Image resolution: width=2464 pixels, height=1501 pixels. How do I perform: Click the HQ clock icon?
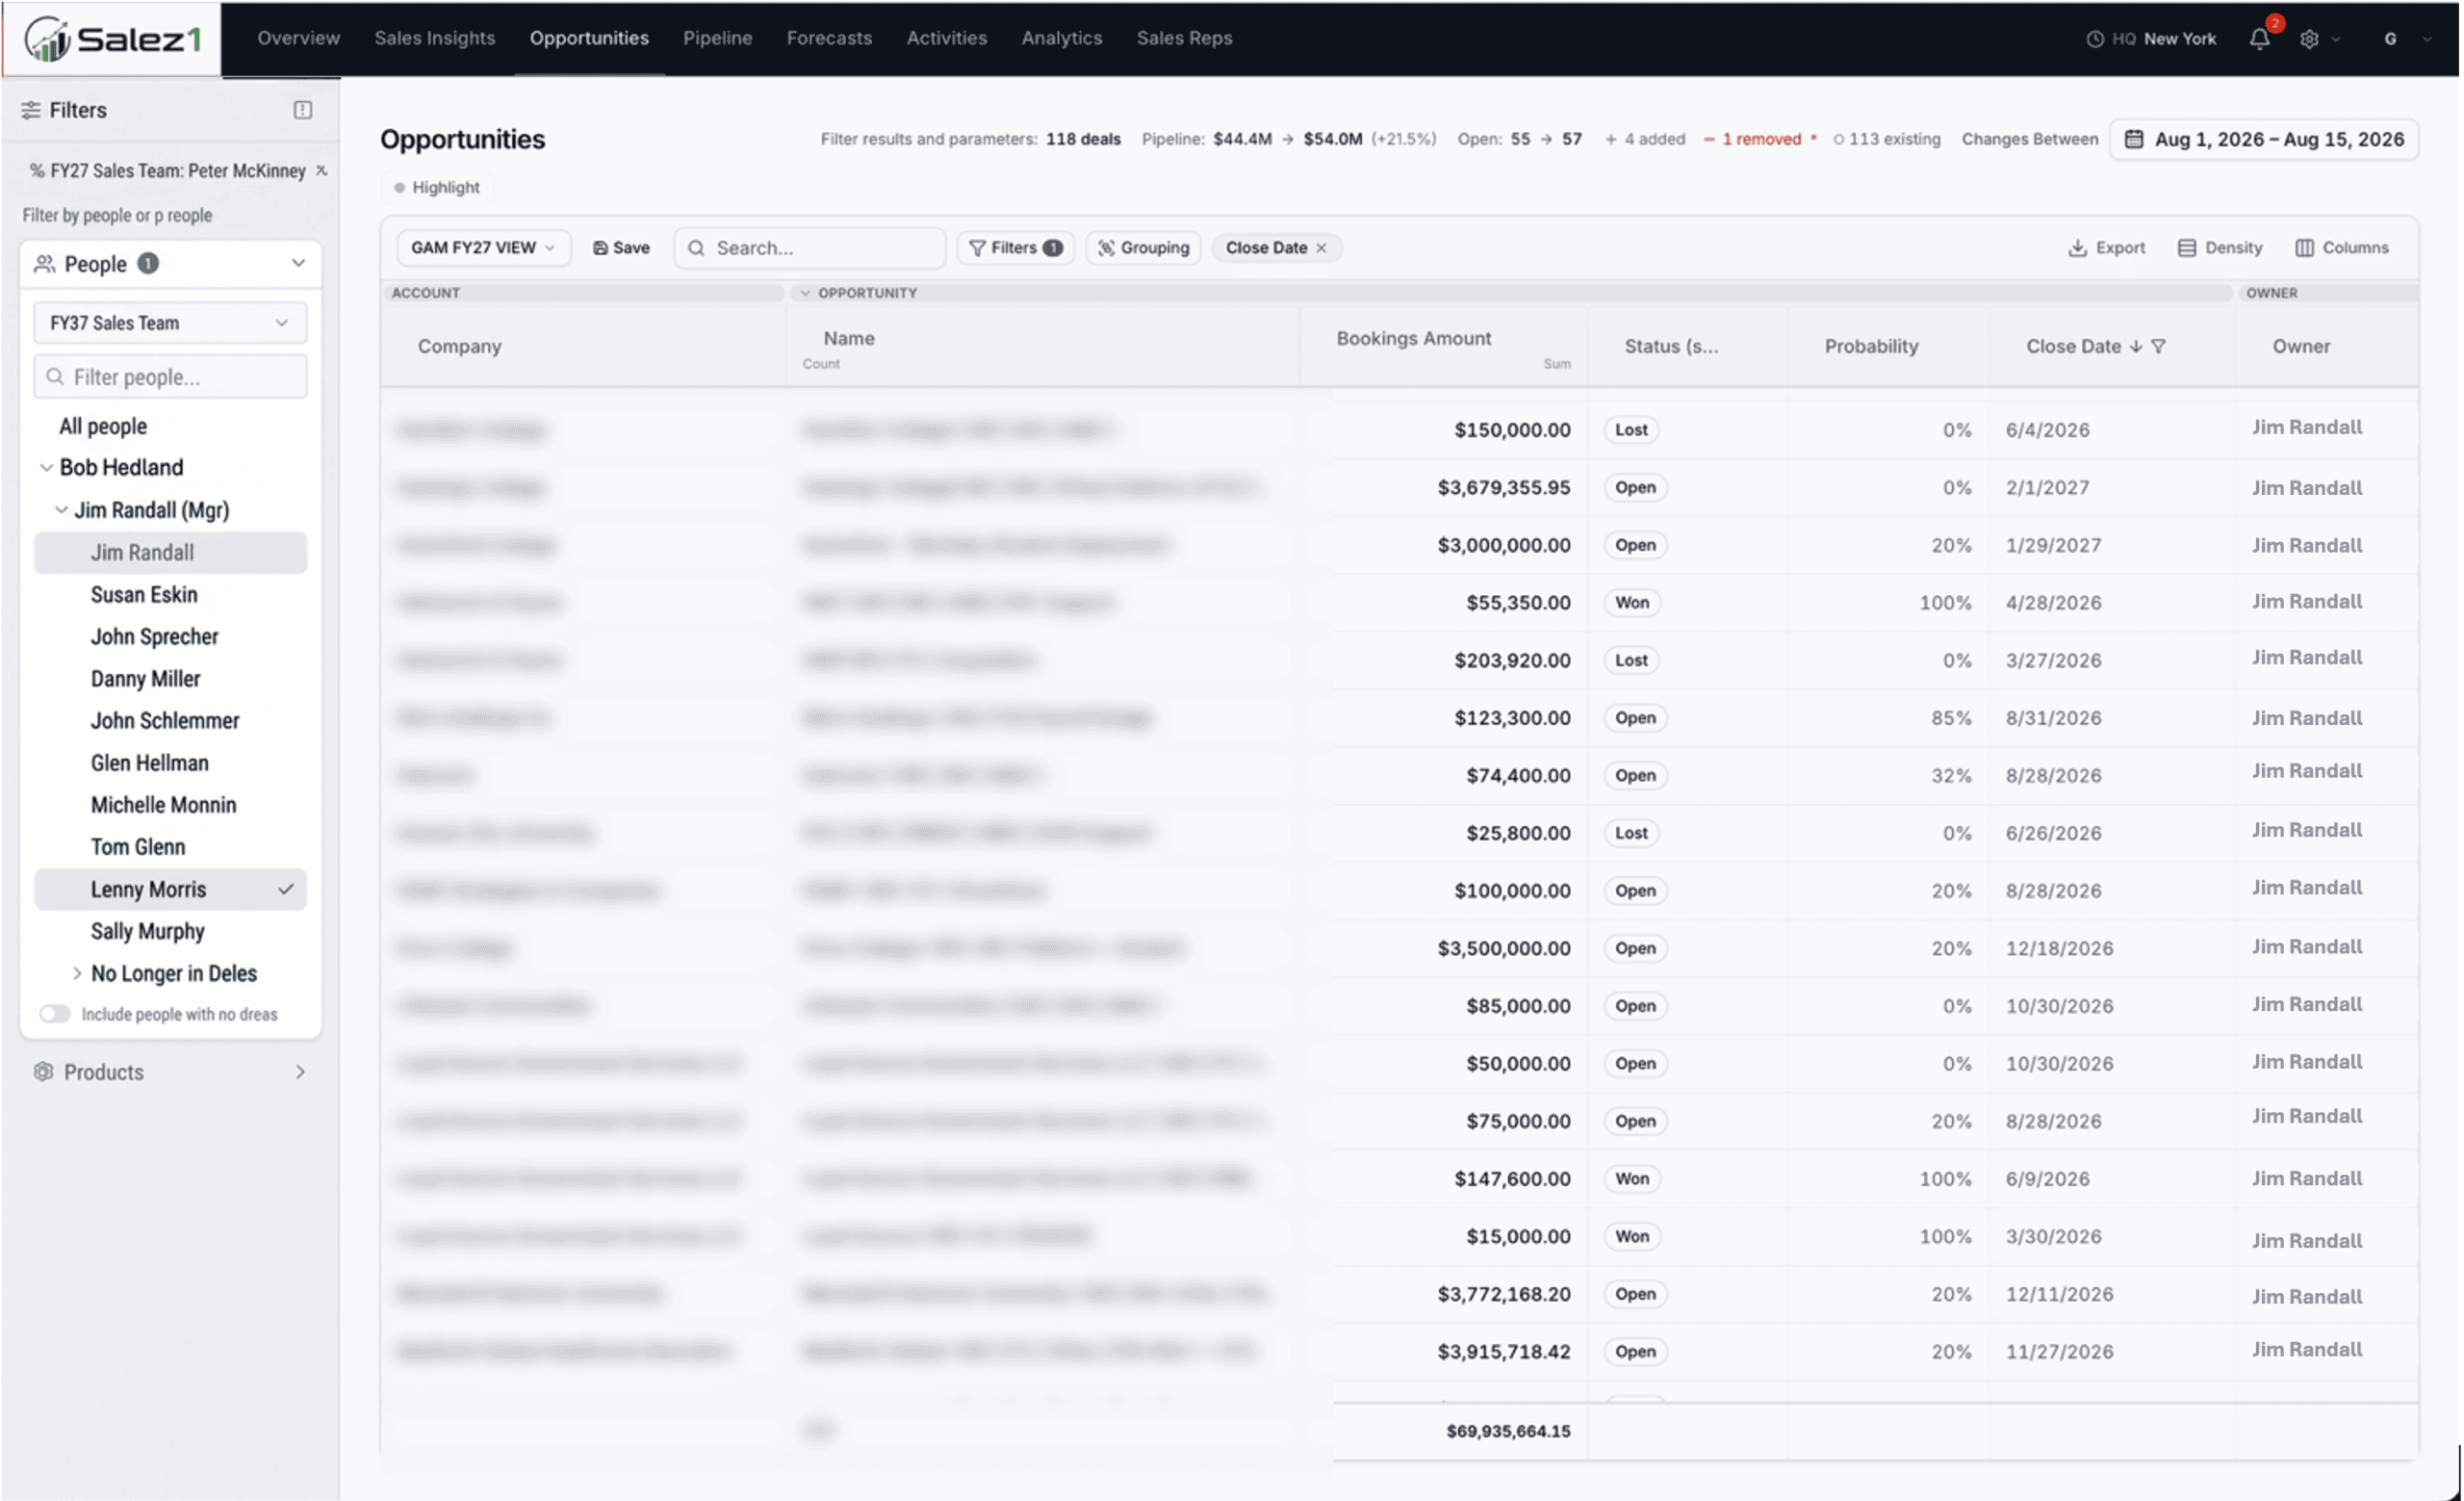[2094, 39]
